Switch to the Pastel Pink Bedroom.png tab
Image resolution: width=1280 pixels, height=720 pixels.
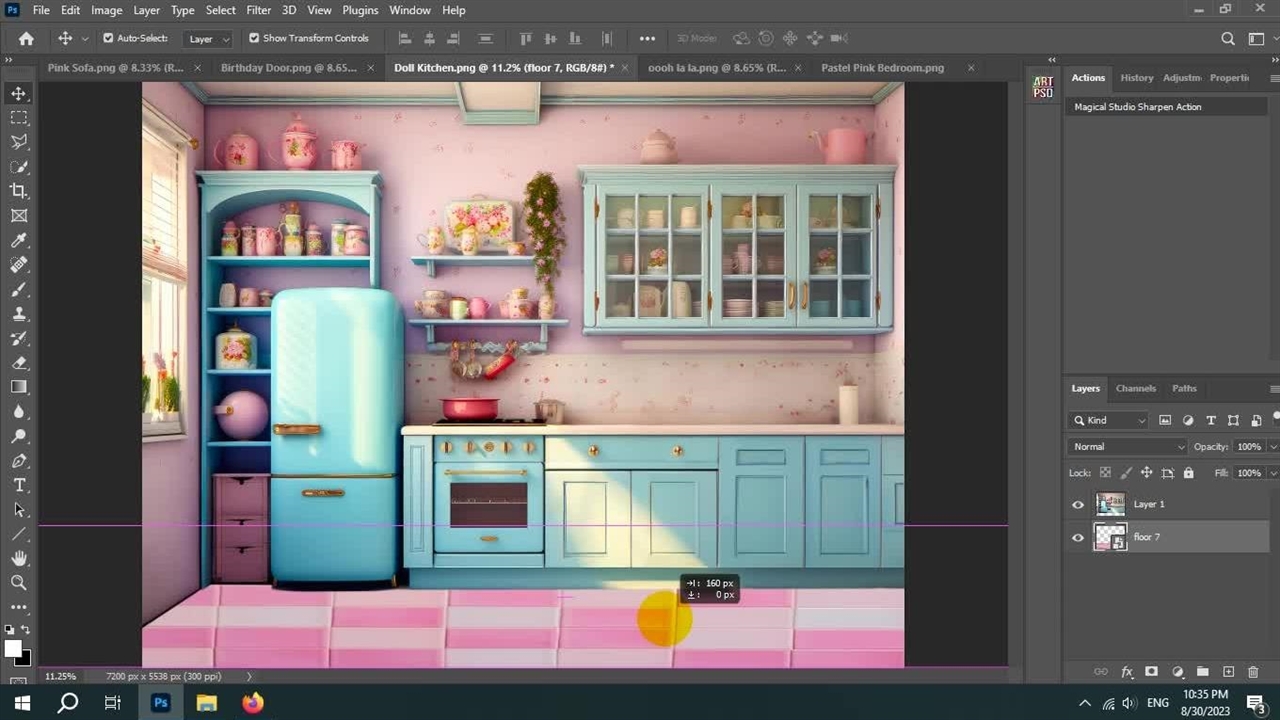[x=882, y=68]
